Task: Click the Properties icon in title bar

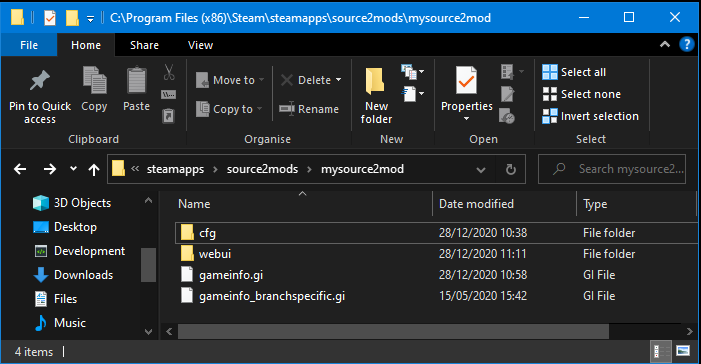Action: (x=50, y=18)
